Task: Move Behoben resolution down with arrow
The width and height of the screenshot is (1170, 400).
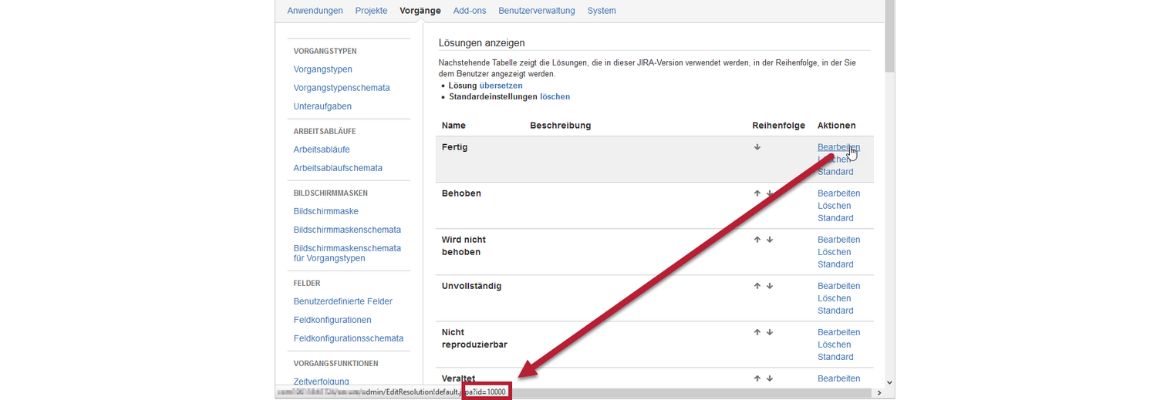Action: point(769,193)
